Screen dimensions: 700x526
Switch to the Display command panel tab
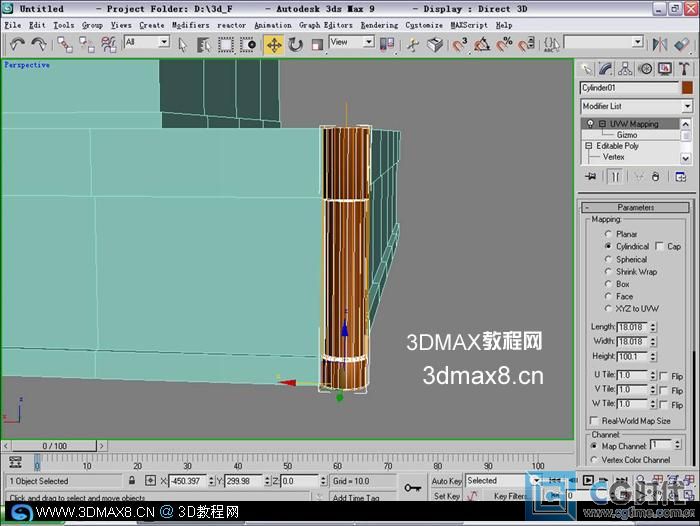click(x=665, y=69)
